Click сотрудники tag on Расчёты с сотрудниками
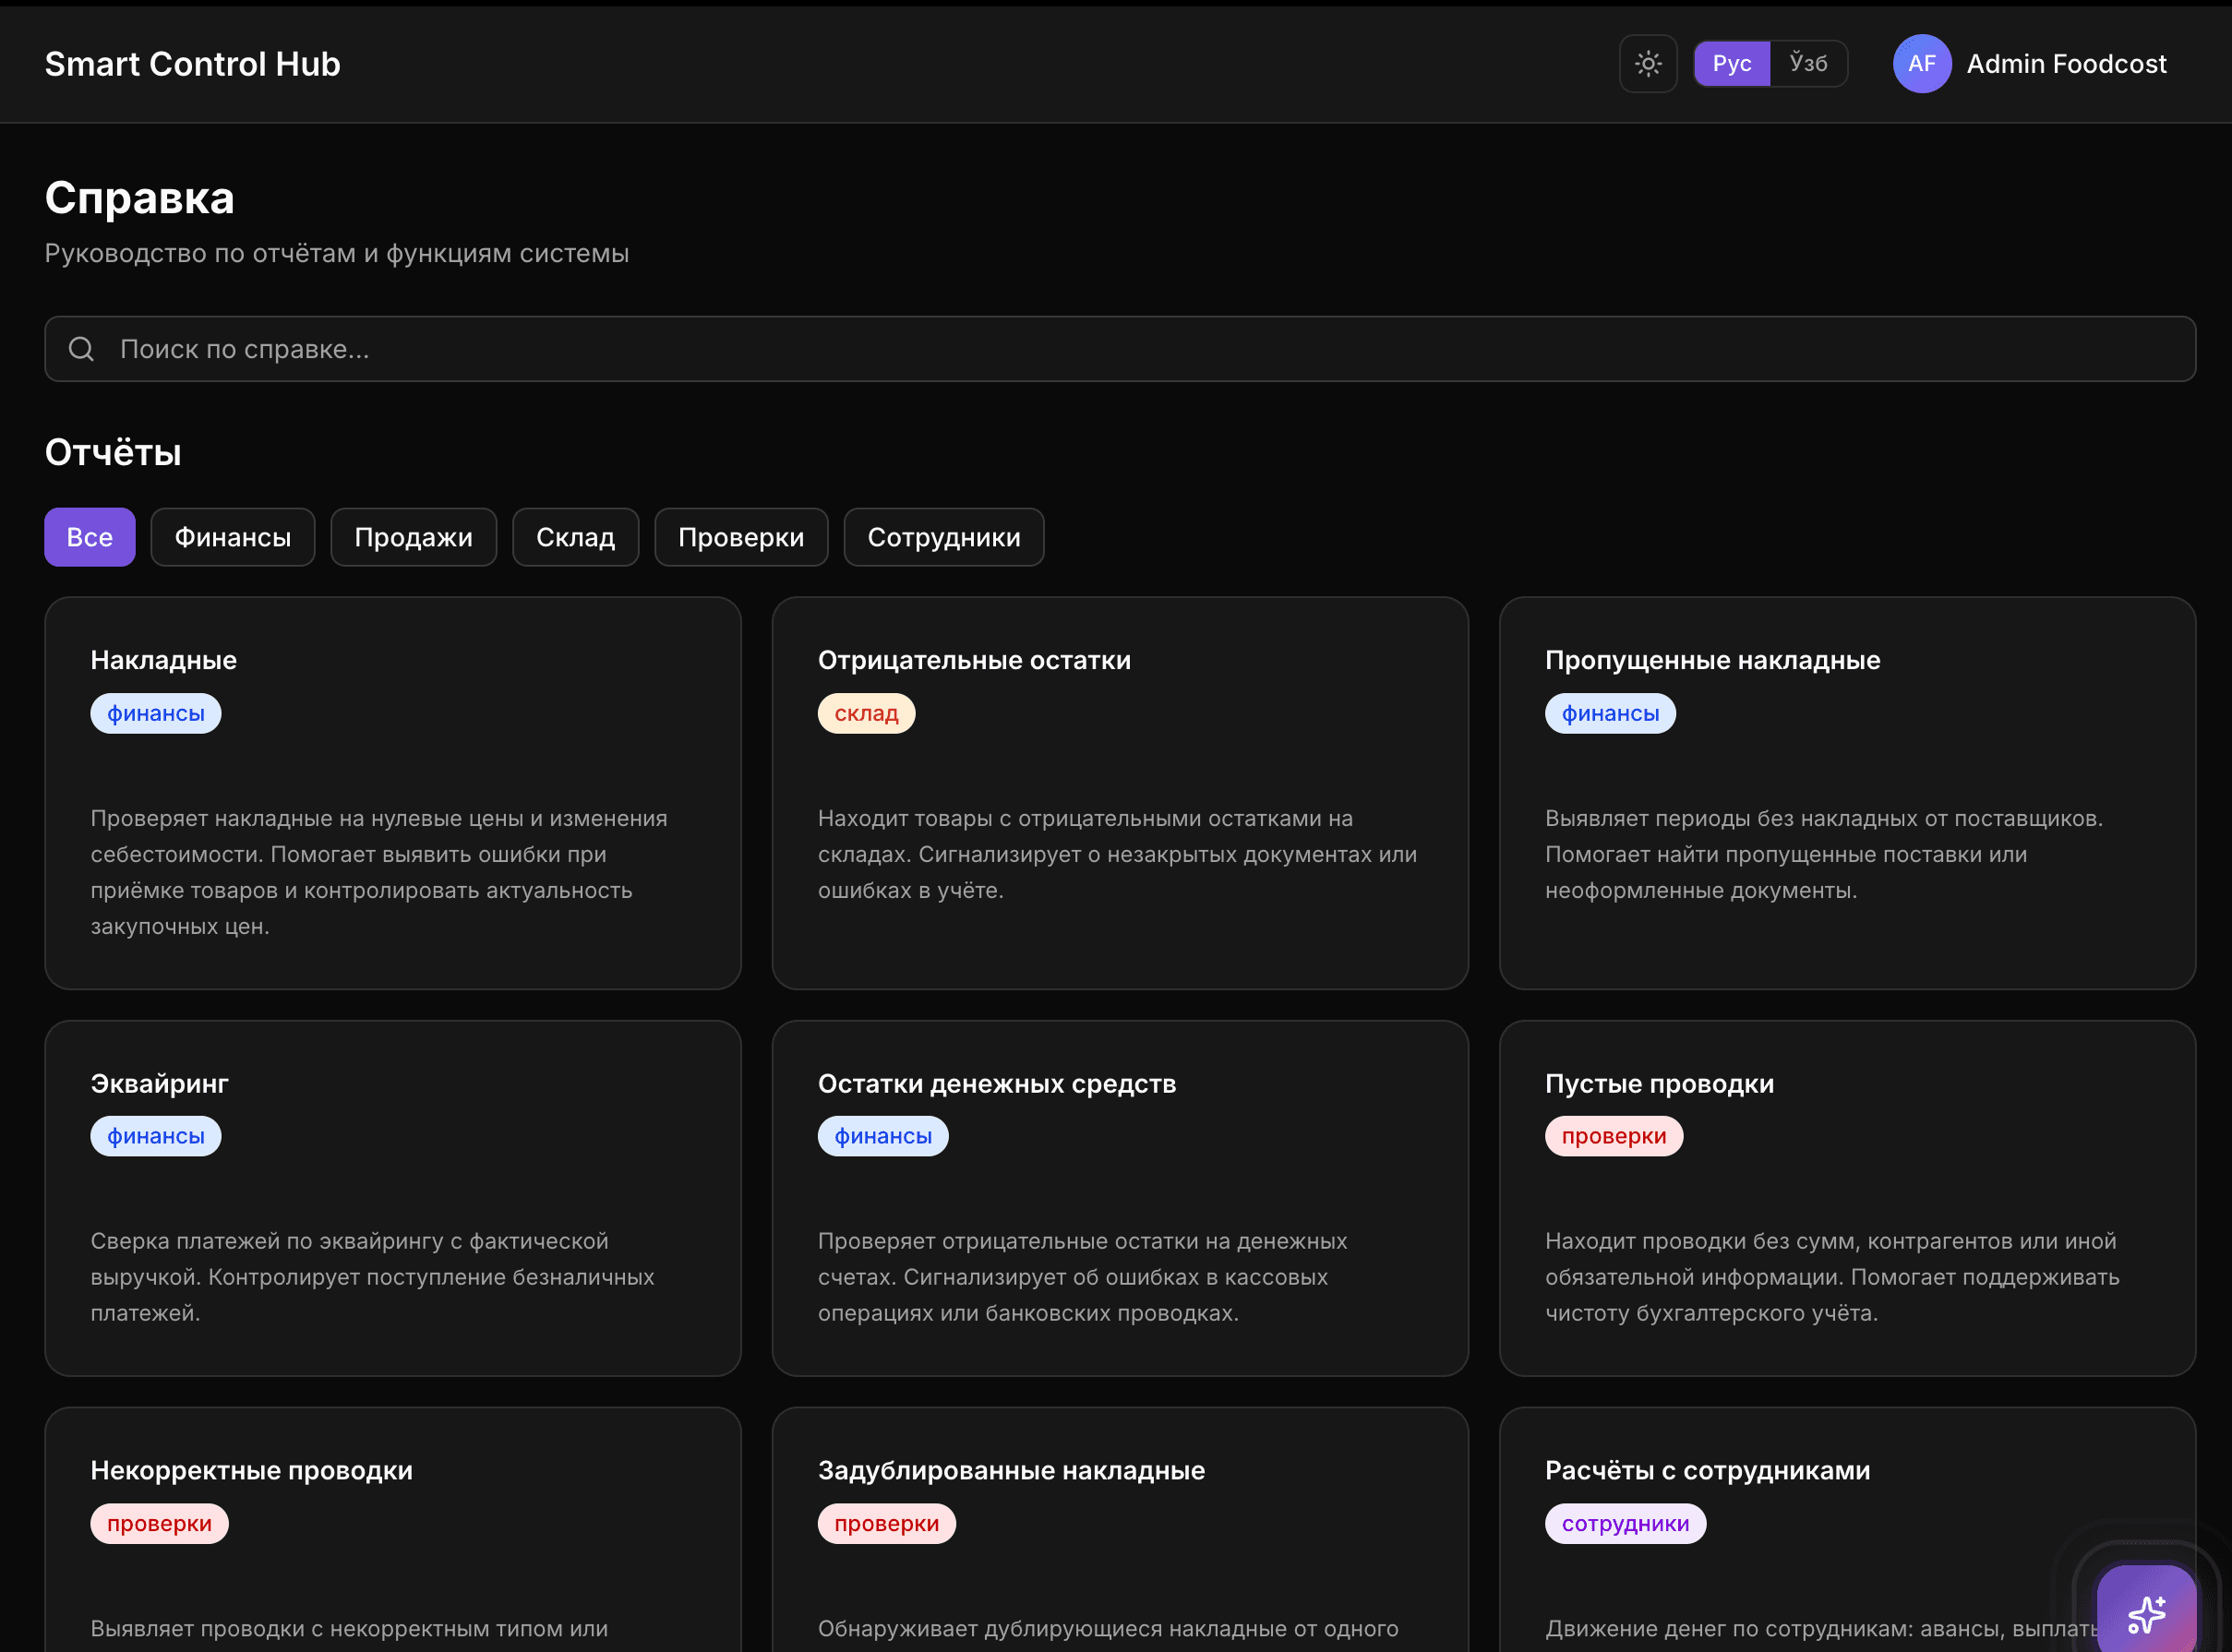2232x1652 pixels. point(1625,1523)
